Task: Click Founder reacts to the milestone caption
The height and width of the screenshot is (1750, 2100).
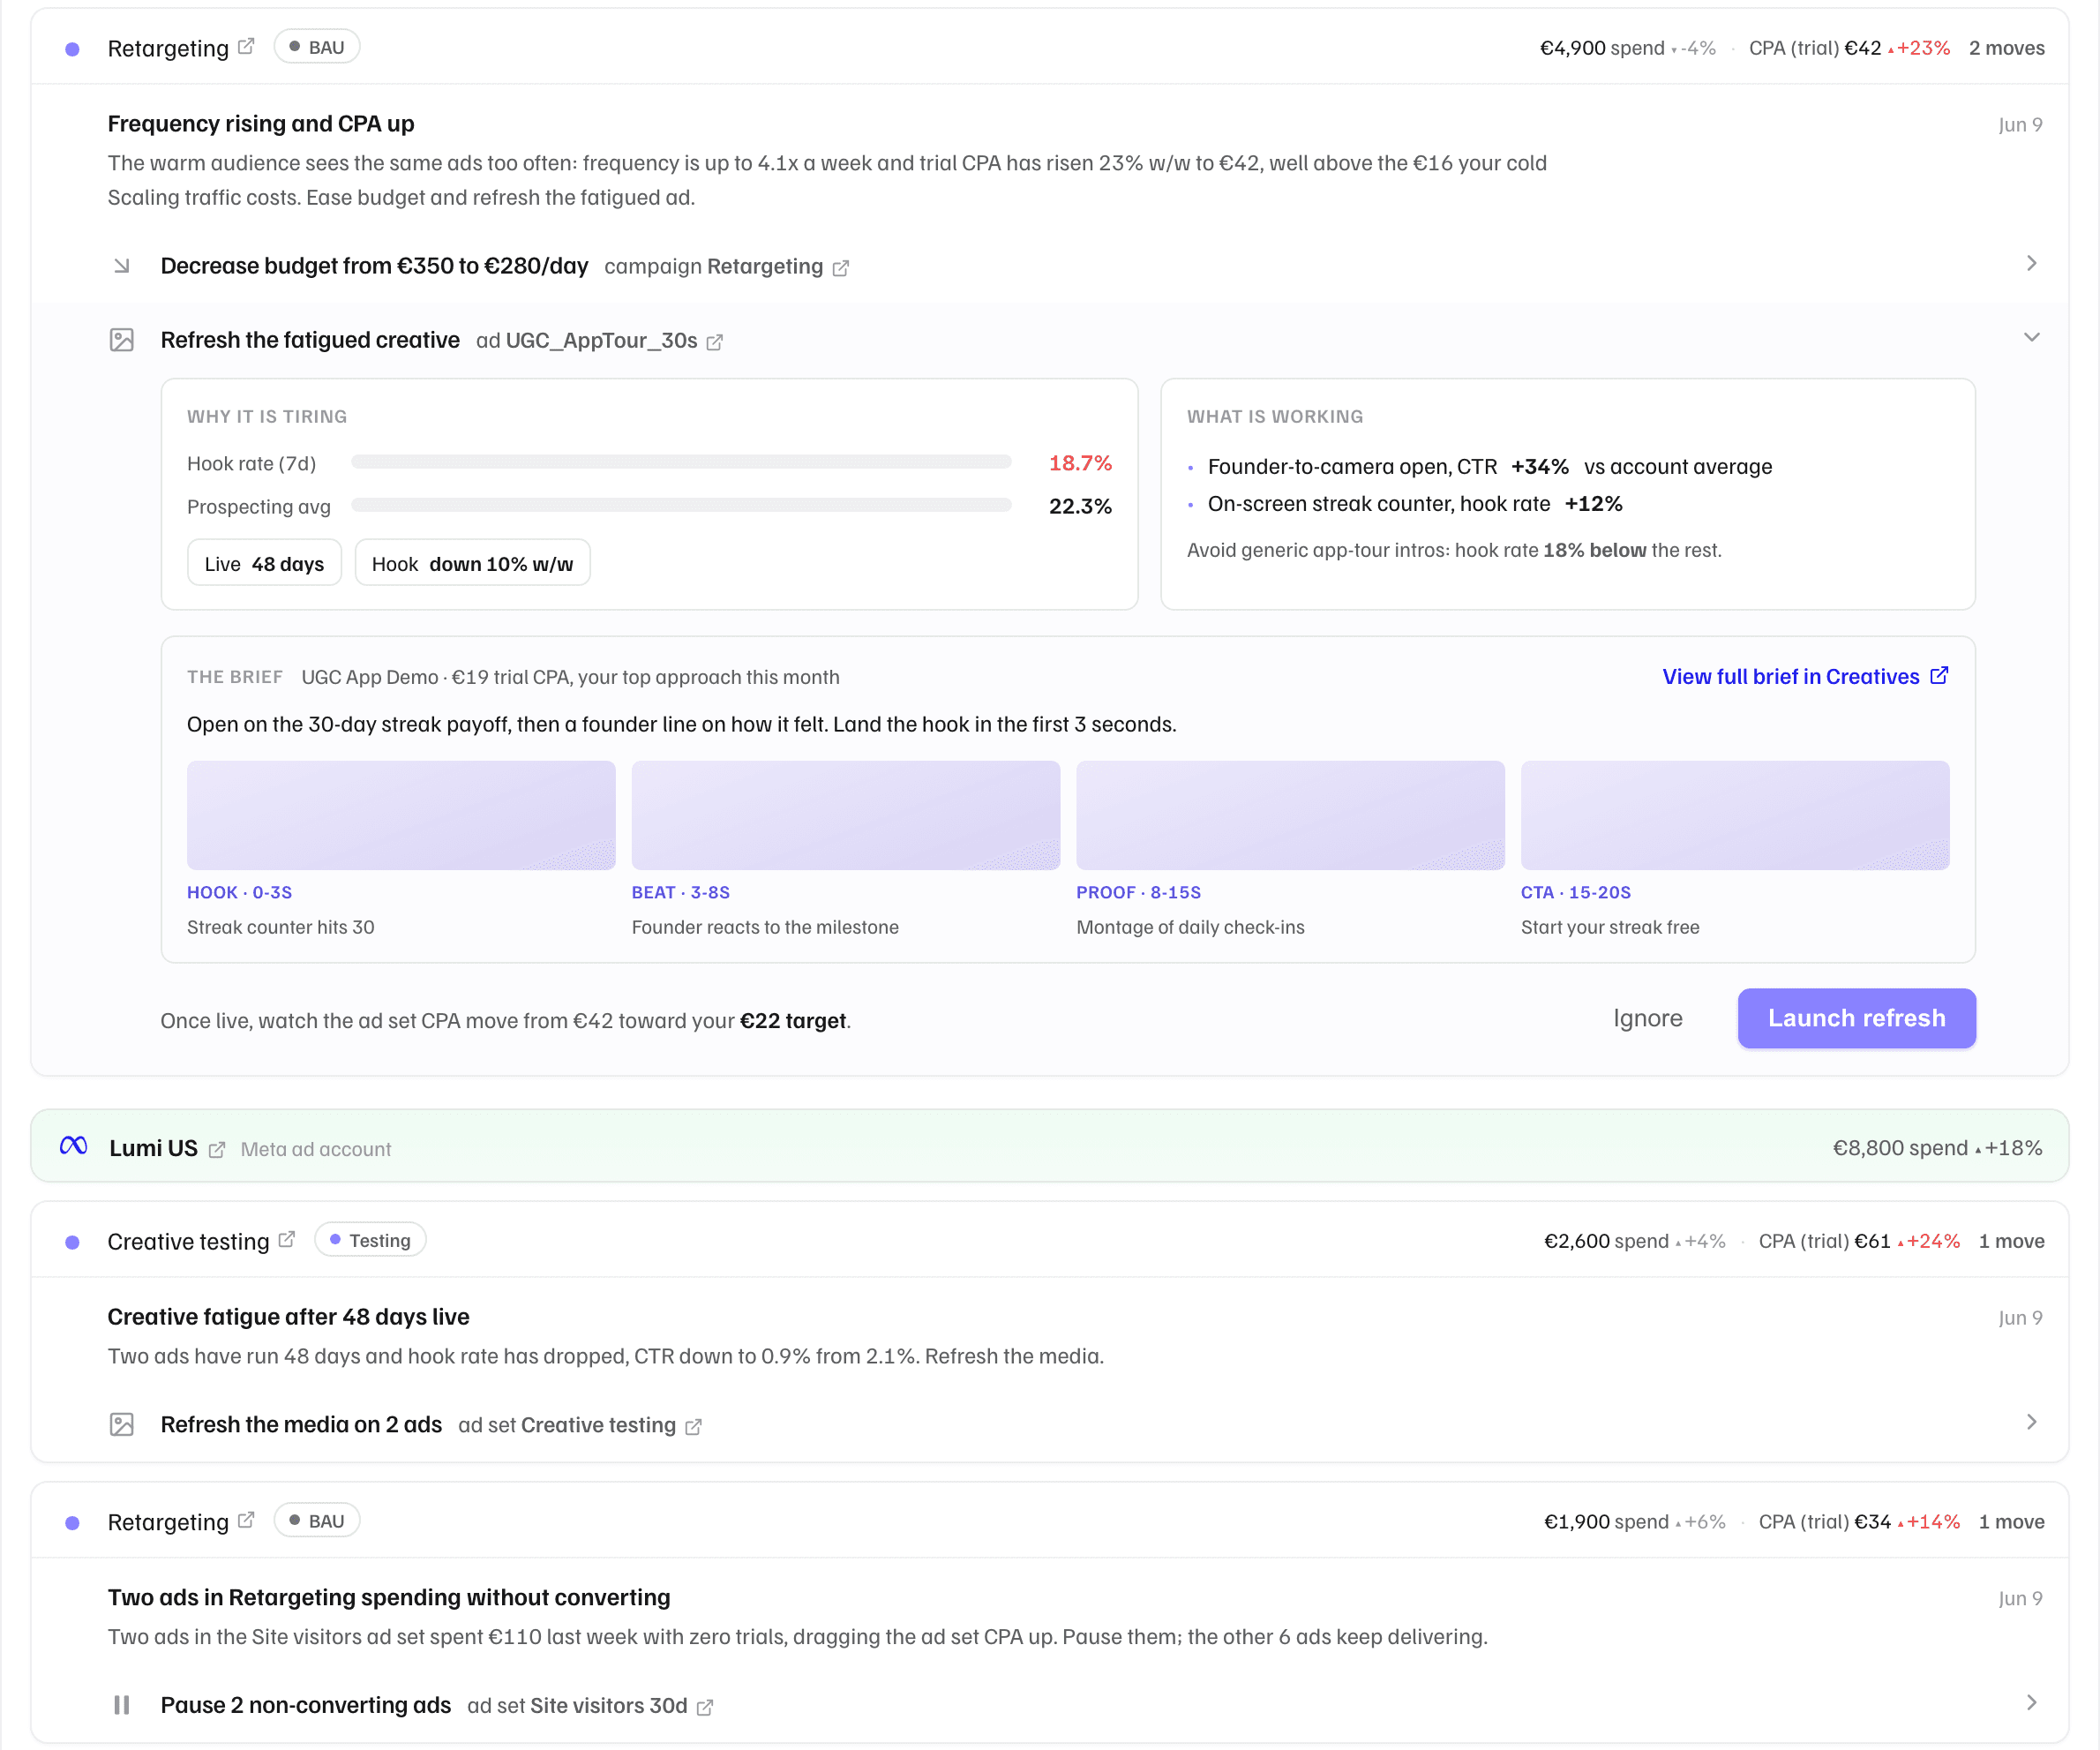Action: click(765, 927)
